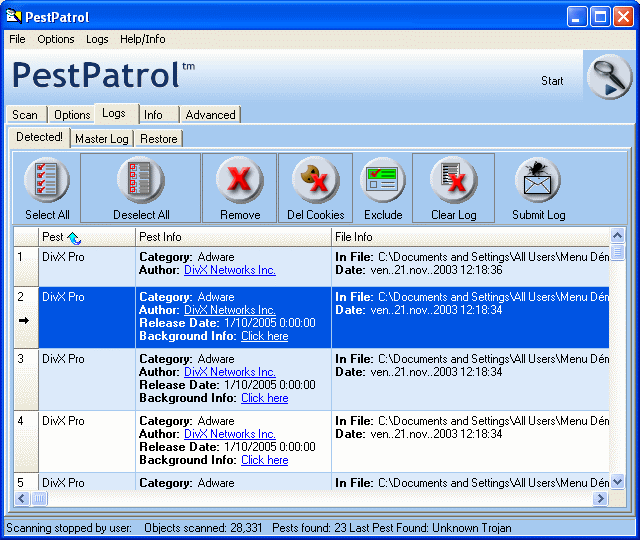Select row number 5 header
Image resolution: width=640 pixels, height=540 pixels.
pos(26,482)
